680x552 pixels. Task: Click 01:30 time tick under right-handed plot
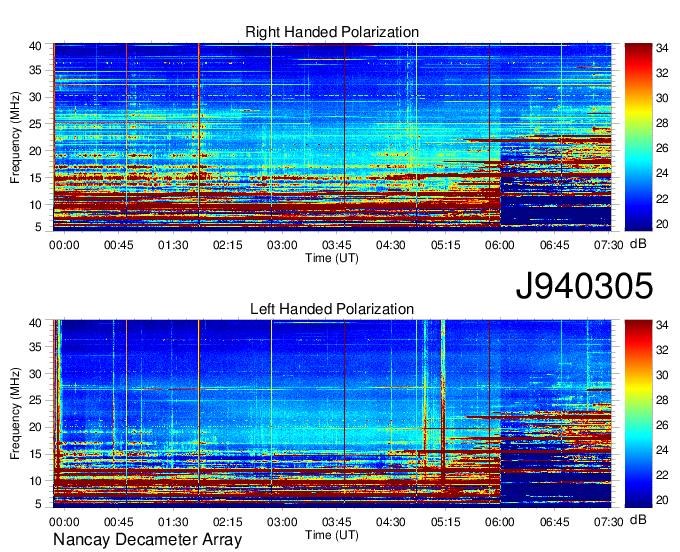(x=173, y=245)
